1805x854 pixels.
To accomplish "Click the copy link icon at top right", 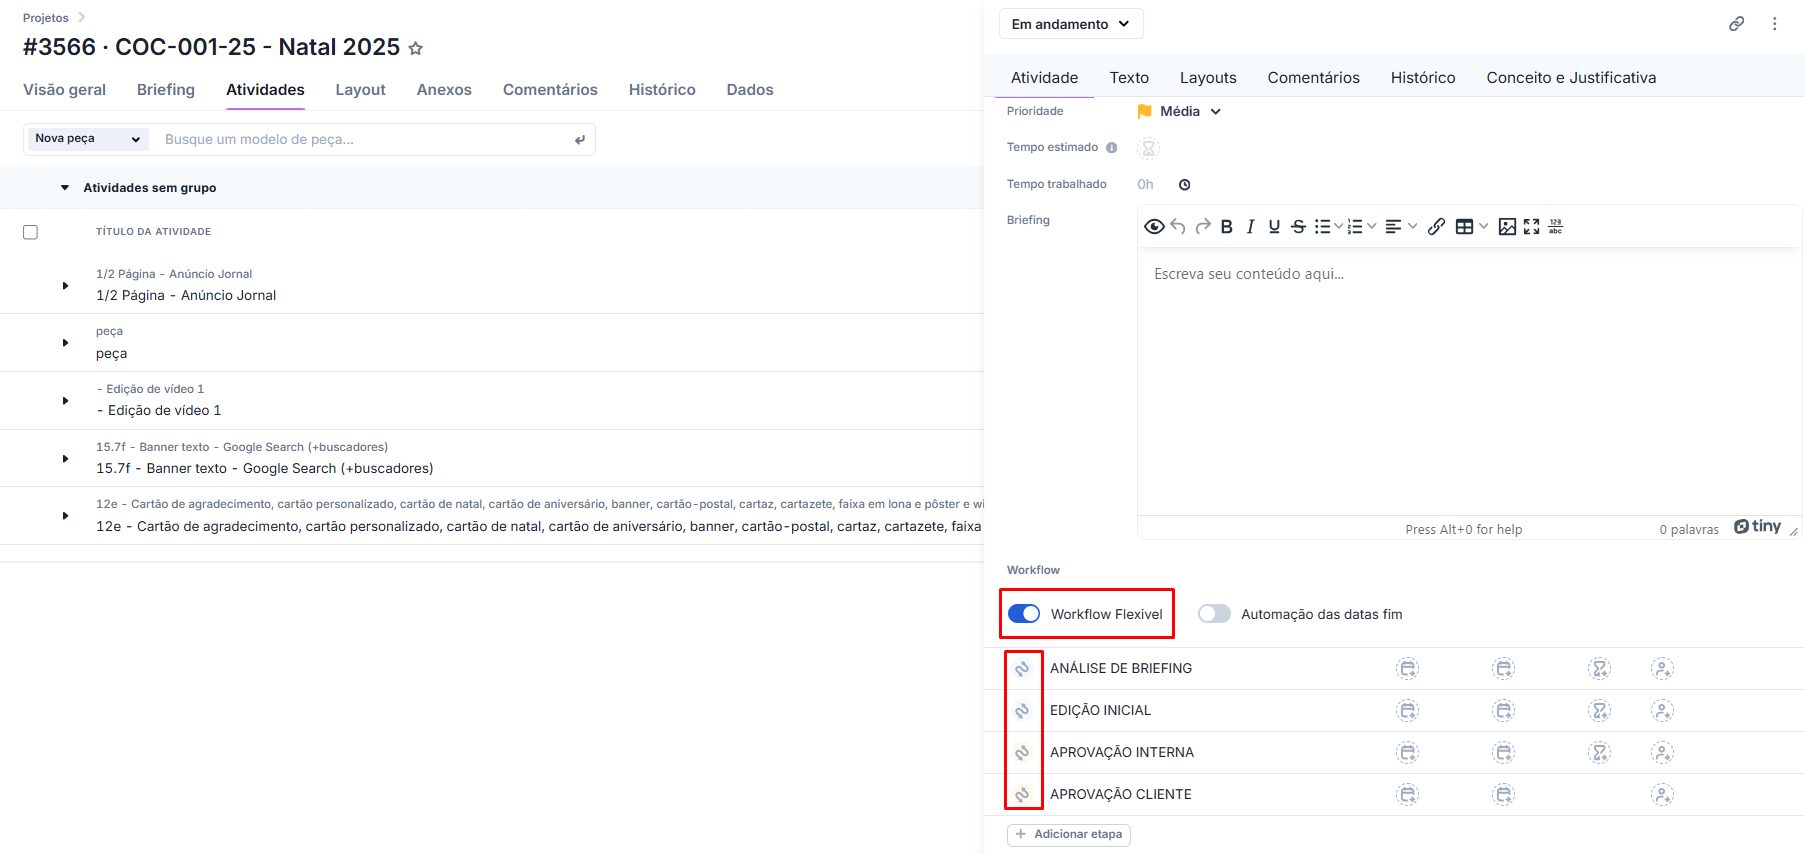I will coord(1737,24).
